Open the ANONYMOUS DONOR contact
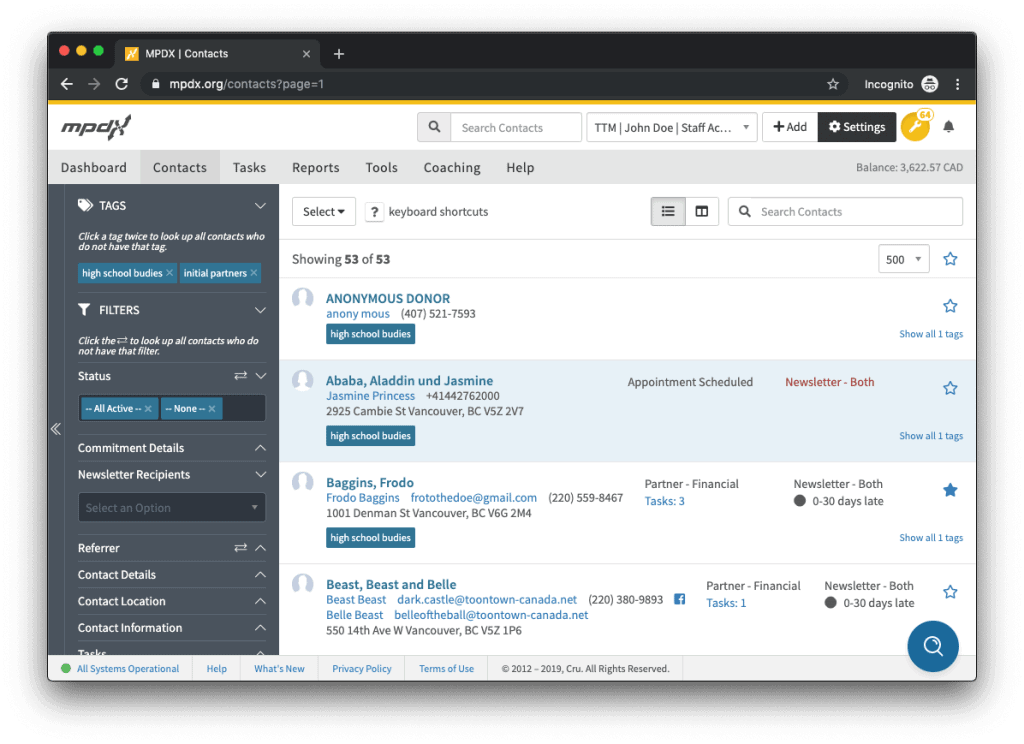Screen dimensions: 1024x744 pos(388,299)
